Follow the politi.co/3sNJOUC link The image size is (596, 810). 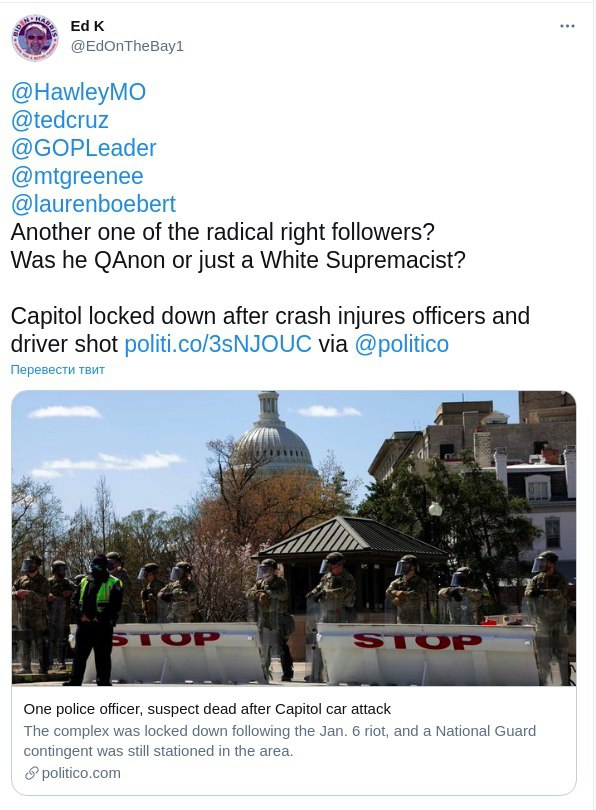(218, 344)
